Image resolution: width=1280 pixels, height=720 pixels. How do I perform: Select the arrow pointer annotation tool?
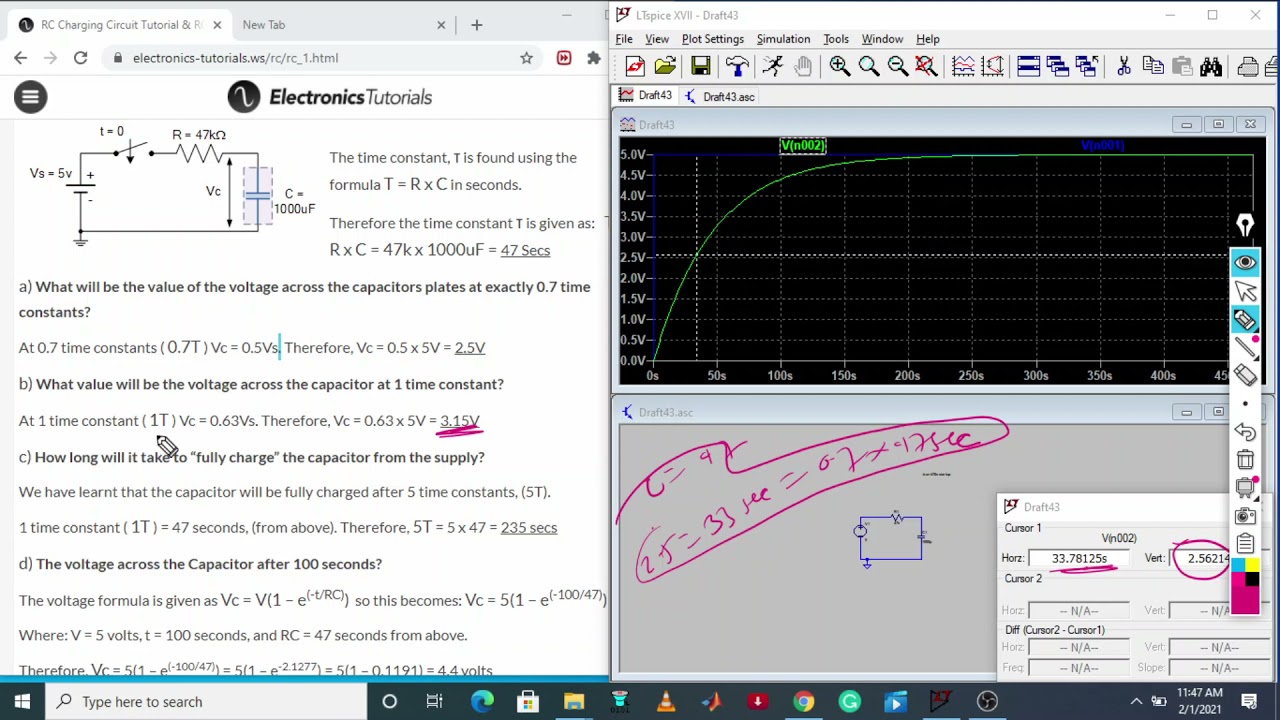pos(1245,291)
